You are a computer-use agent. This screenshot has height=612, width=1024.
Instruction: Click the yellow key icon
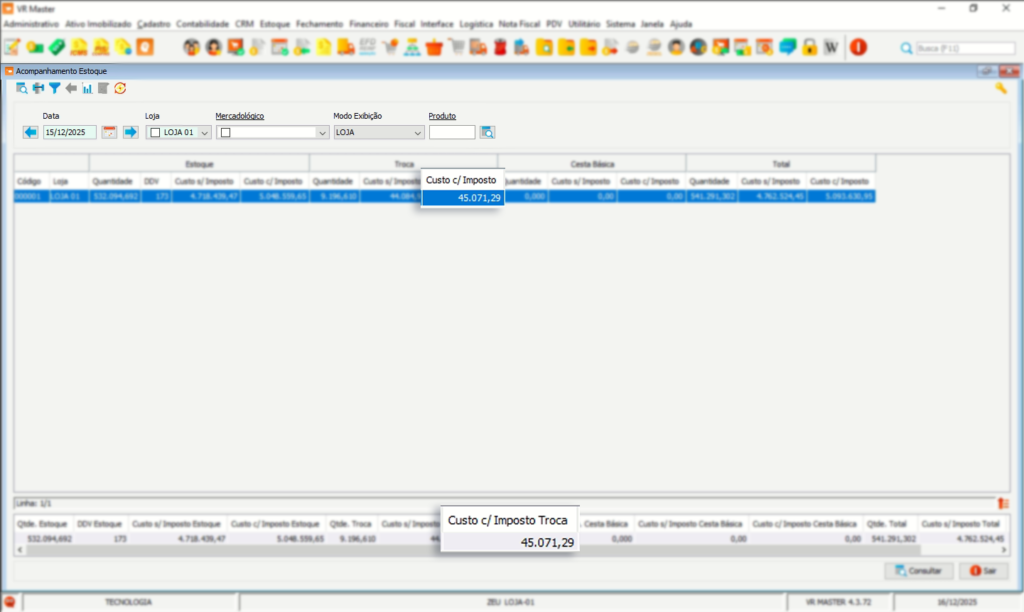[x=1000, y=88]
